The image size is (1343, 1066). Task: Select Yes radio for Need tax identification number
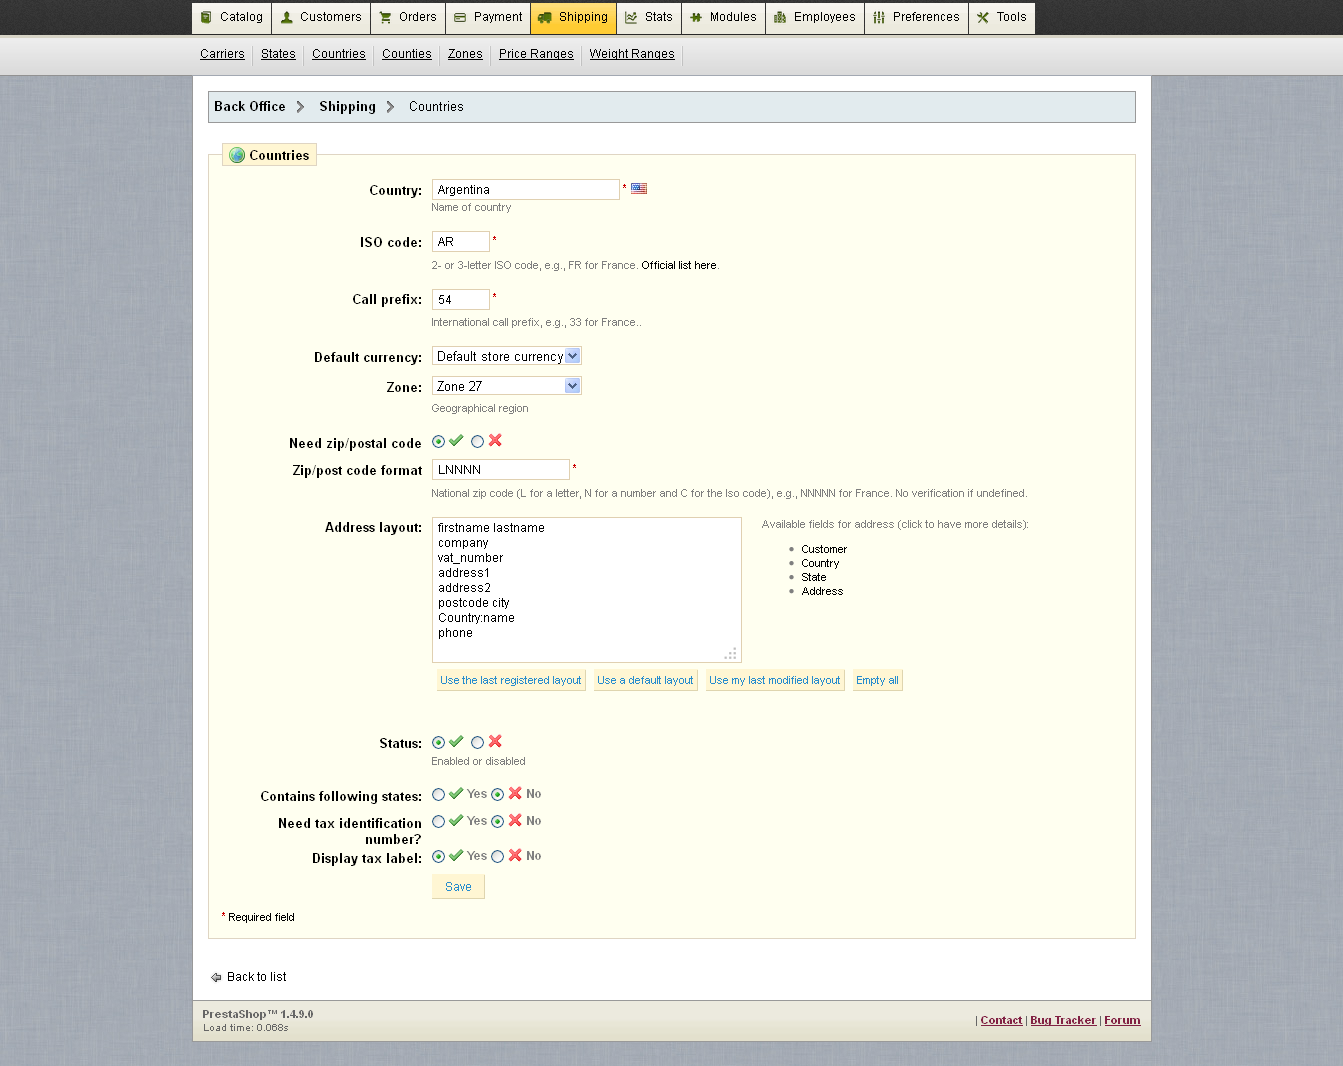(438, 822)
